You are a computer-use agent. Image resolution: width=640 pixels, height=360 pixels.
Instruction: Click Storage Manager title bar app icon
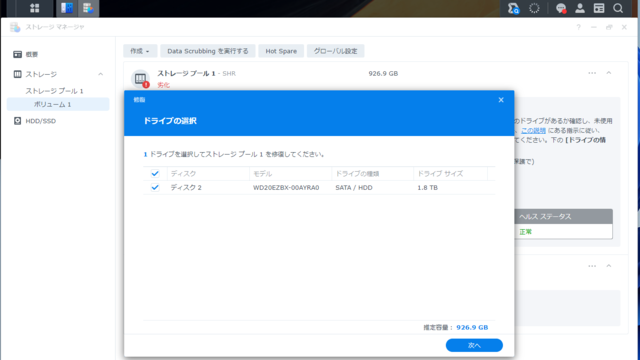[x=15, y=27]
